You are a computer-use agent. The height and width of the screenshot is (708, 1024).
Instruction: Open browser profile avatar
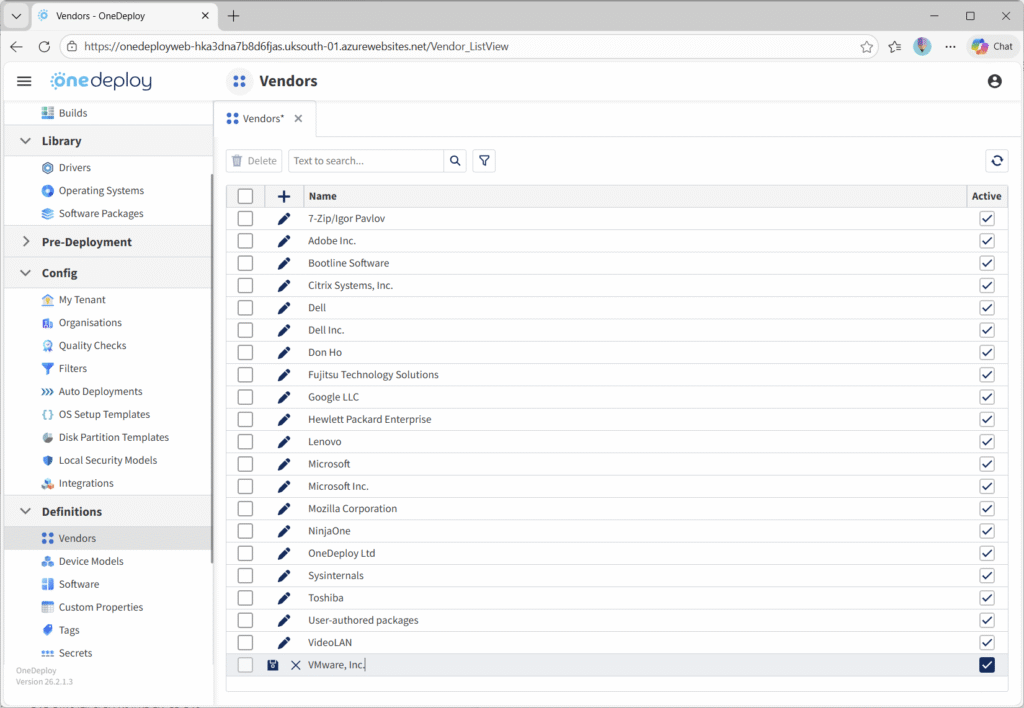(922, 46)
